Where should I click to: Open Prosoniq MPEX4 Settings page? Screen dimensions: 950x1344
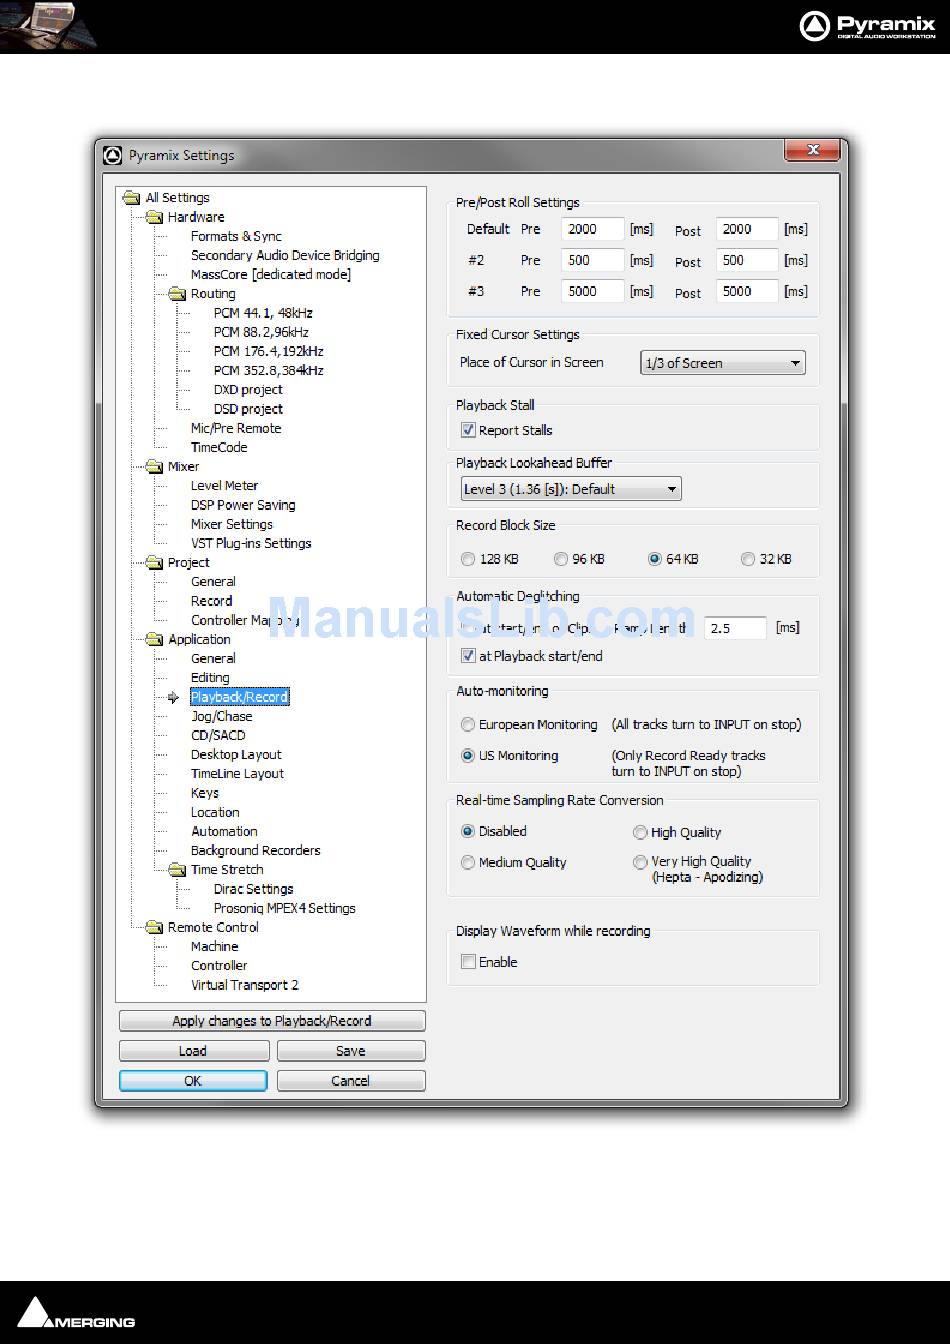[x=285, y=908]
